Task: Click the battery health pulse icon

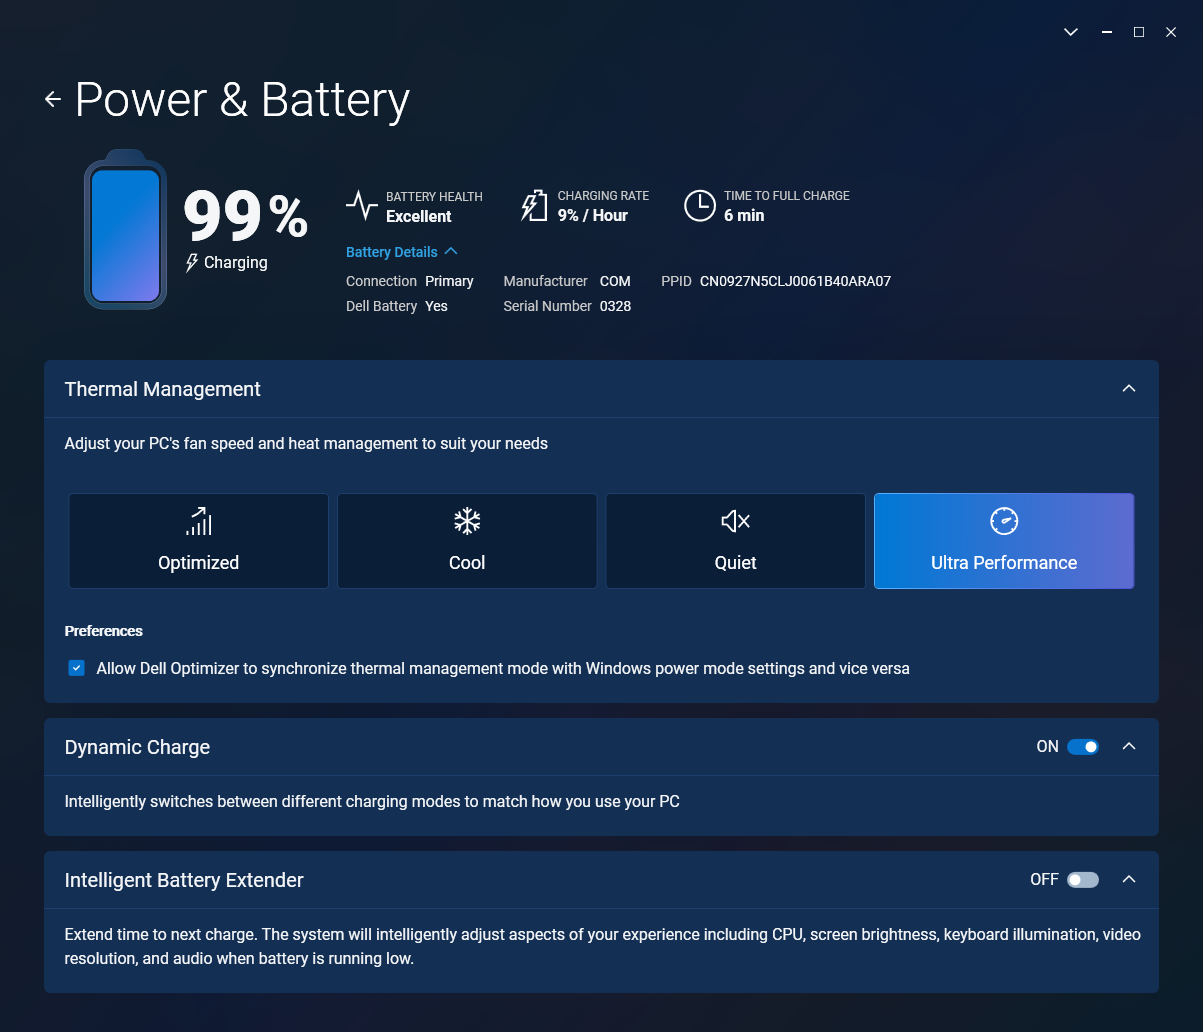Action: (362, 206)
